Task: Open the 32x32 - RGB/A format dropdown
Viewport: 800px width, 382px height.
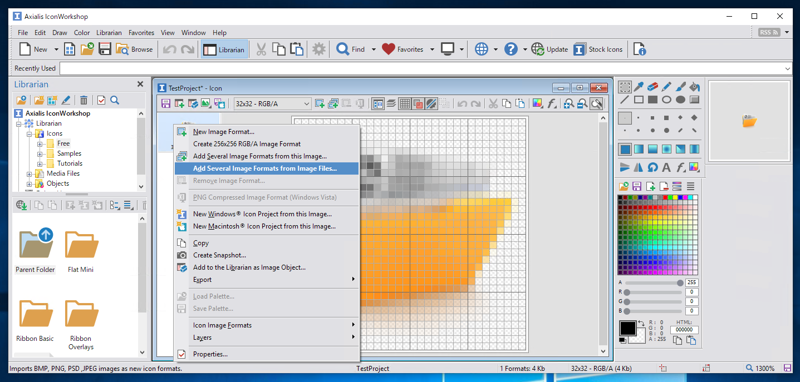Action: pyautogui.click(x=272, y=104)
